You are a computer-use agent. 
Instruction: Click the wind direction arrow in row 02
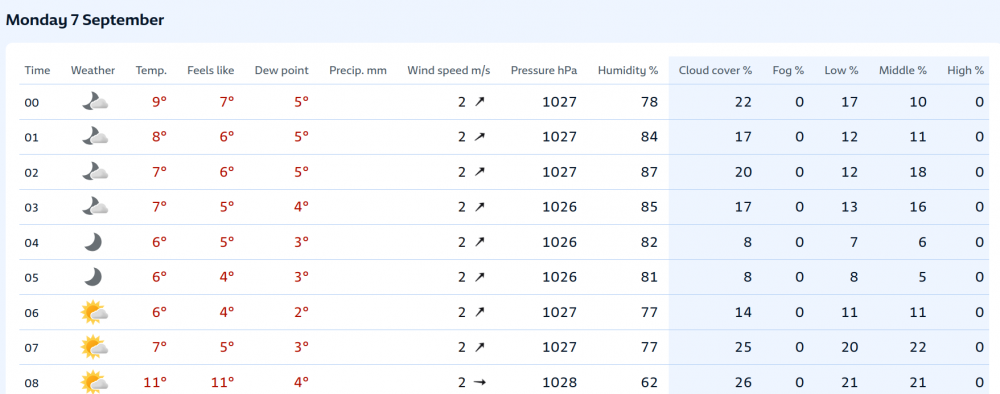(x=480, y=172)
